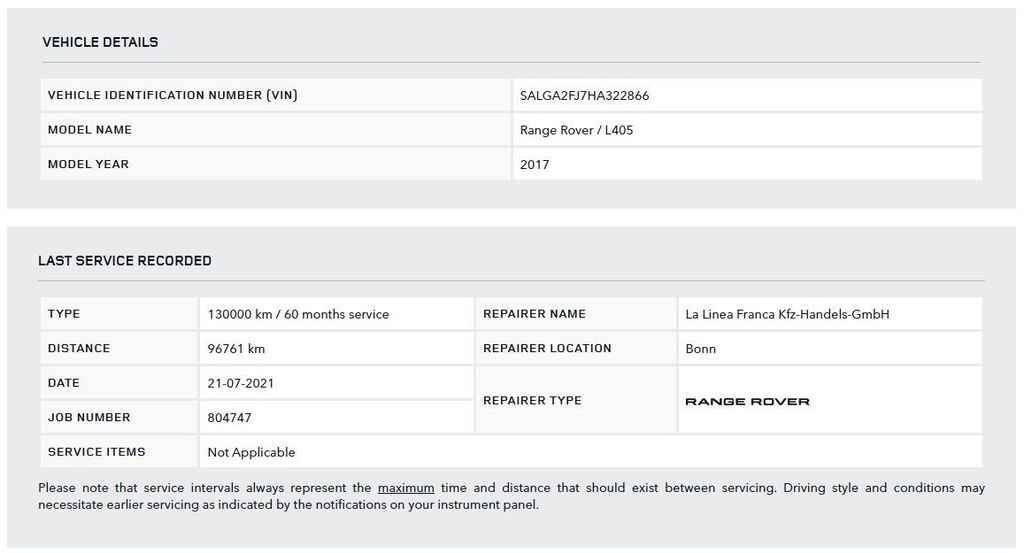The image size is (1024, 553).
Task: Click the underlined word maximum
Action: [x=406, y=488]
